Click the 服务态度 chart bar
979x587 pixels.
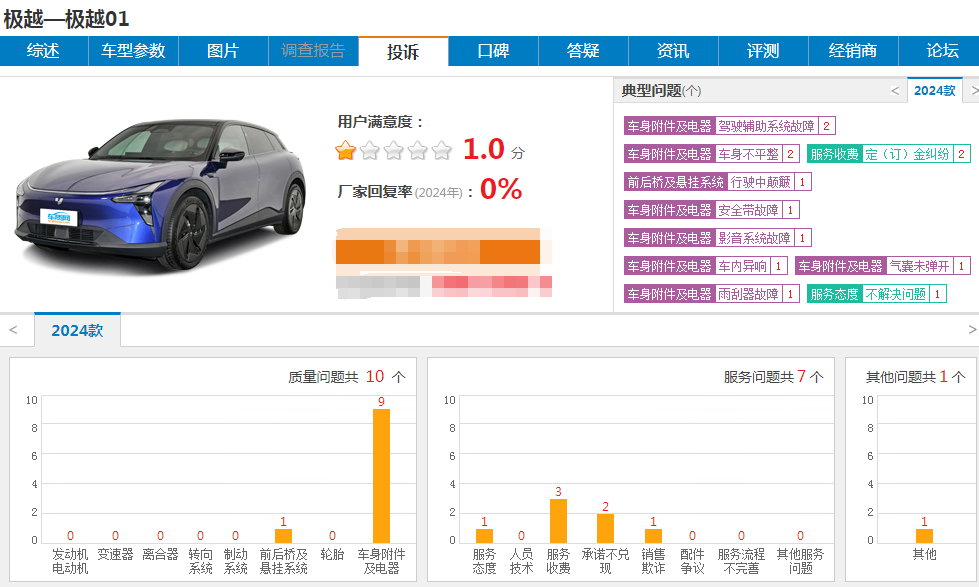(x=485, y=536)
